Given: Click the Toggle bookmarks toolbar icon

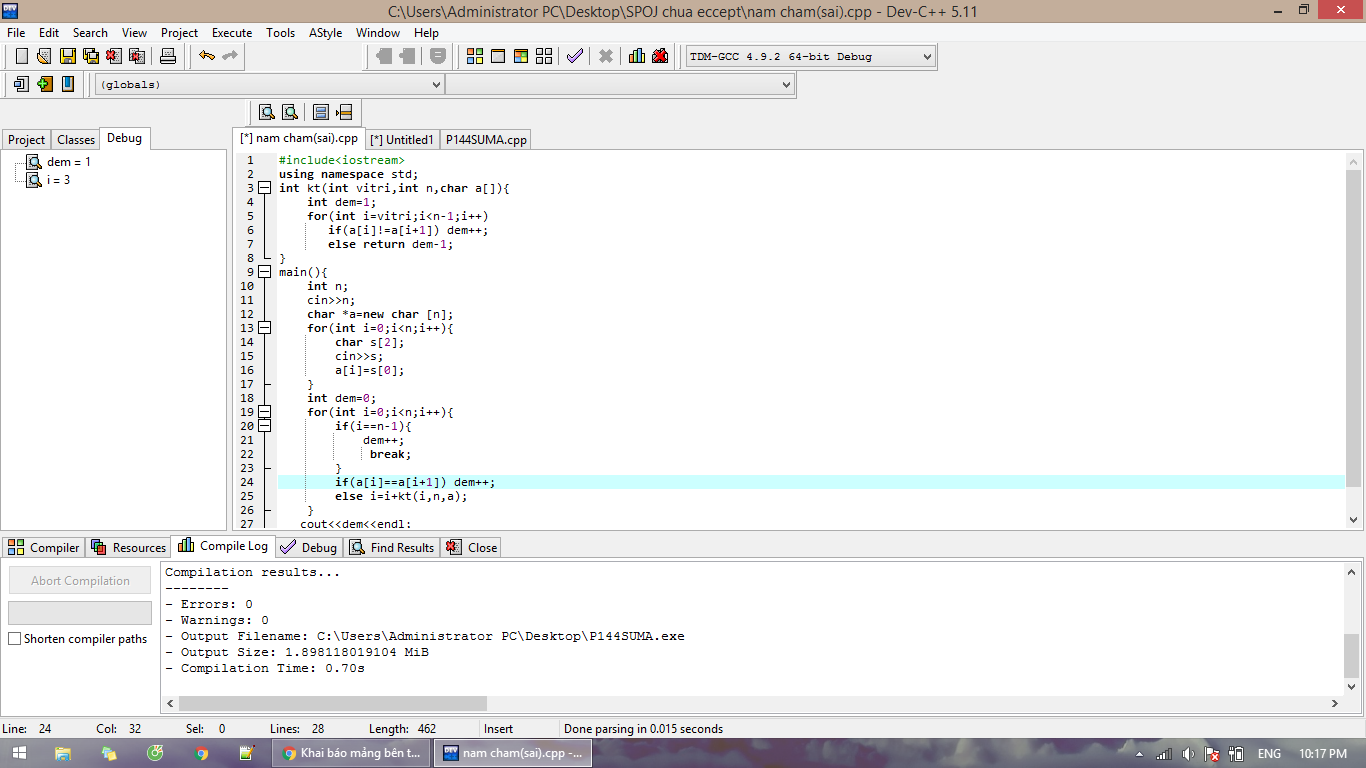Looking at the screenshot, I should point(45,84).
